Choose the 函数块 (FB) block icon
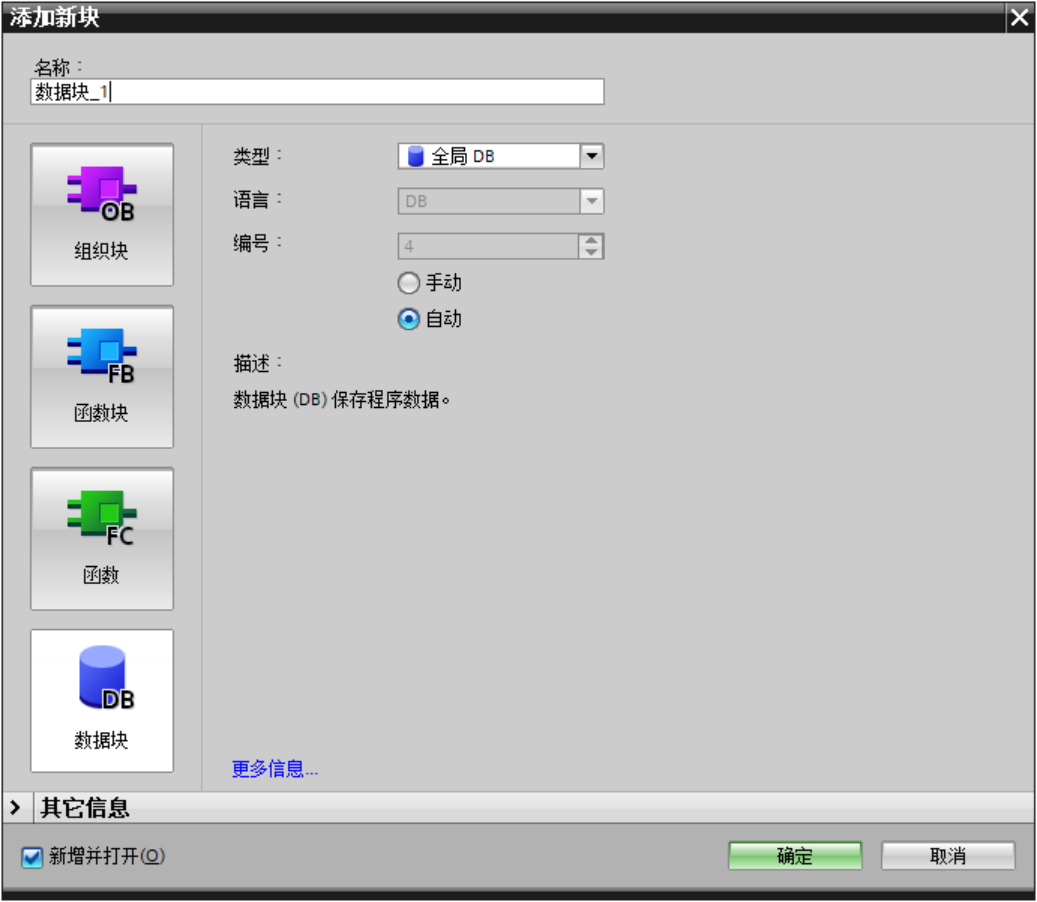Screen dimensions: 1037x902 102,376
